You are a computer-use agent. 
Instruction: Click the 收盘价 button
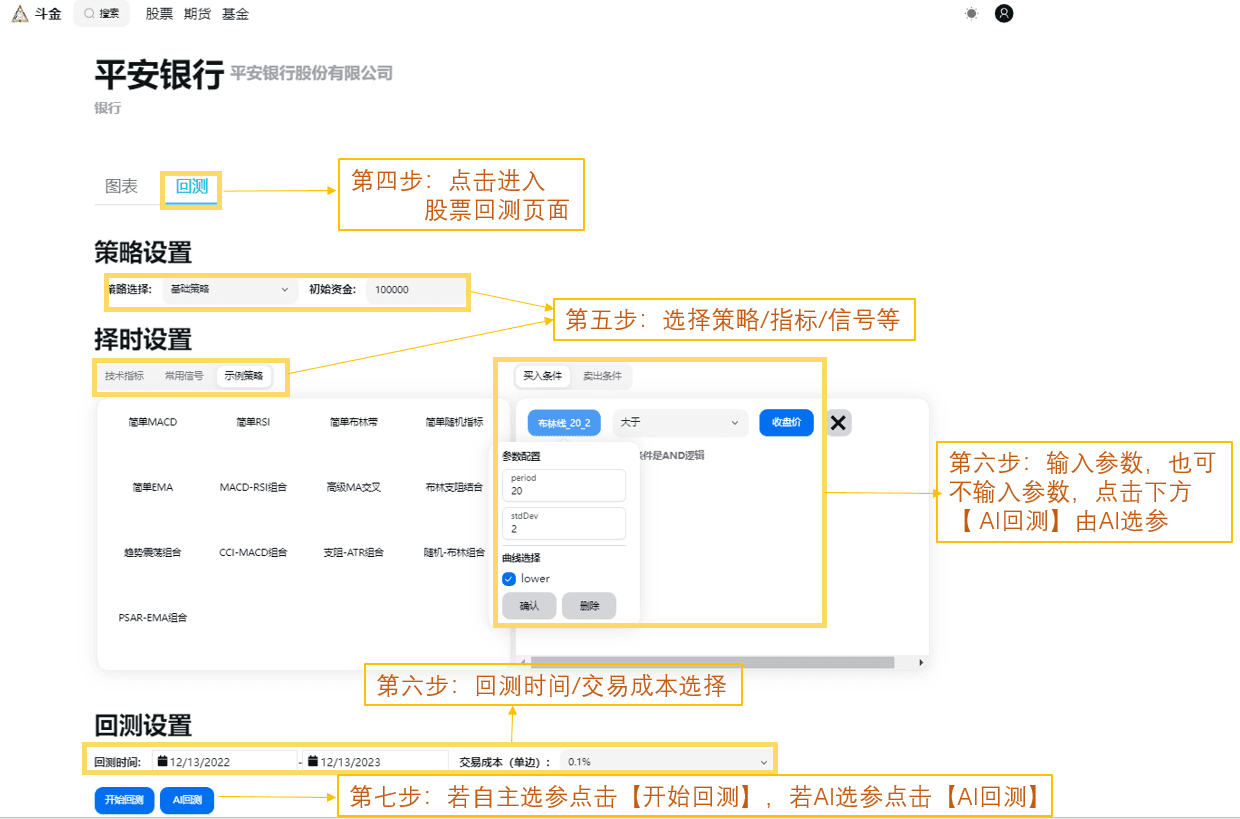tap(786, 423)
